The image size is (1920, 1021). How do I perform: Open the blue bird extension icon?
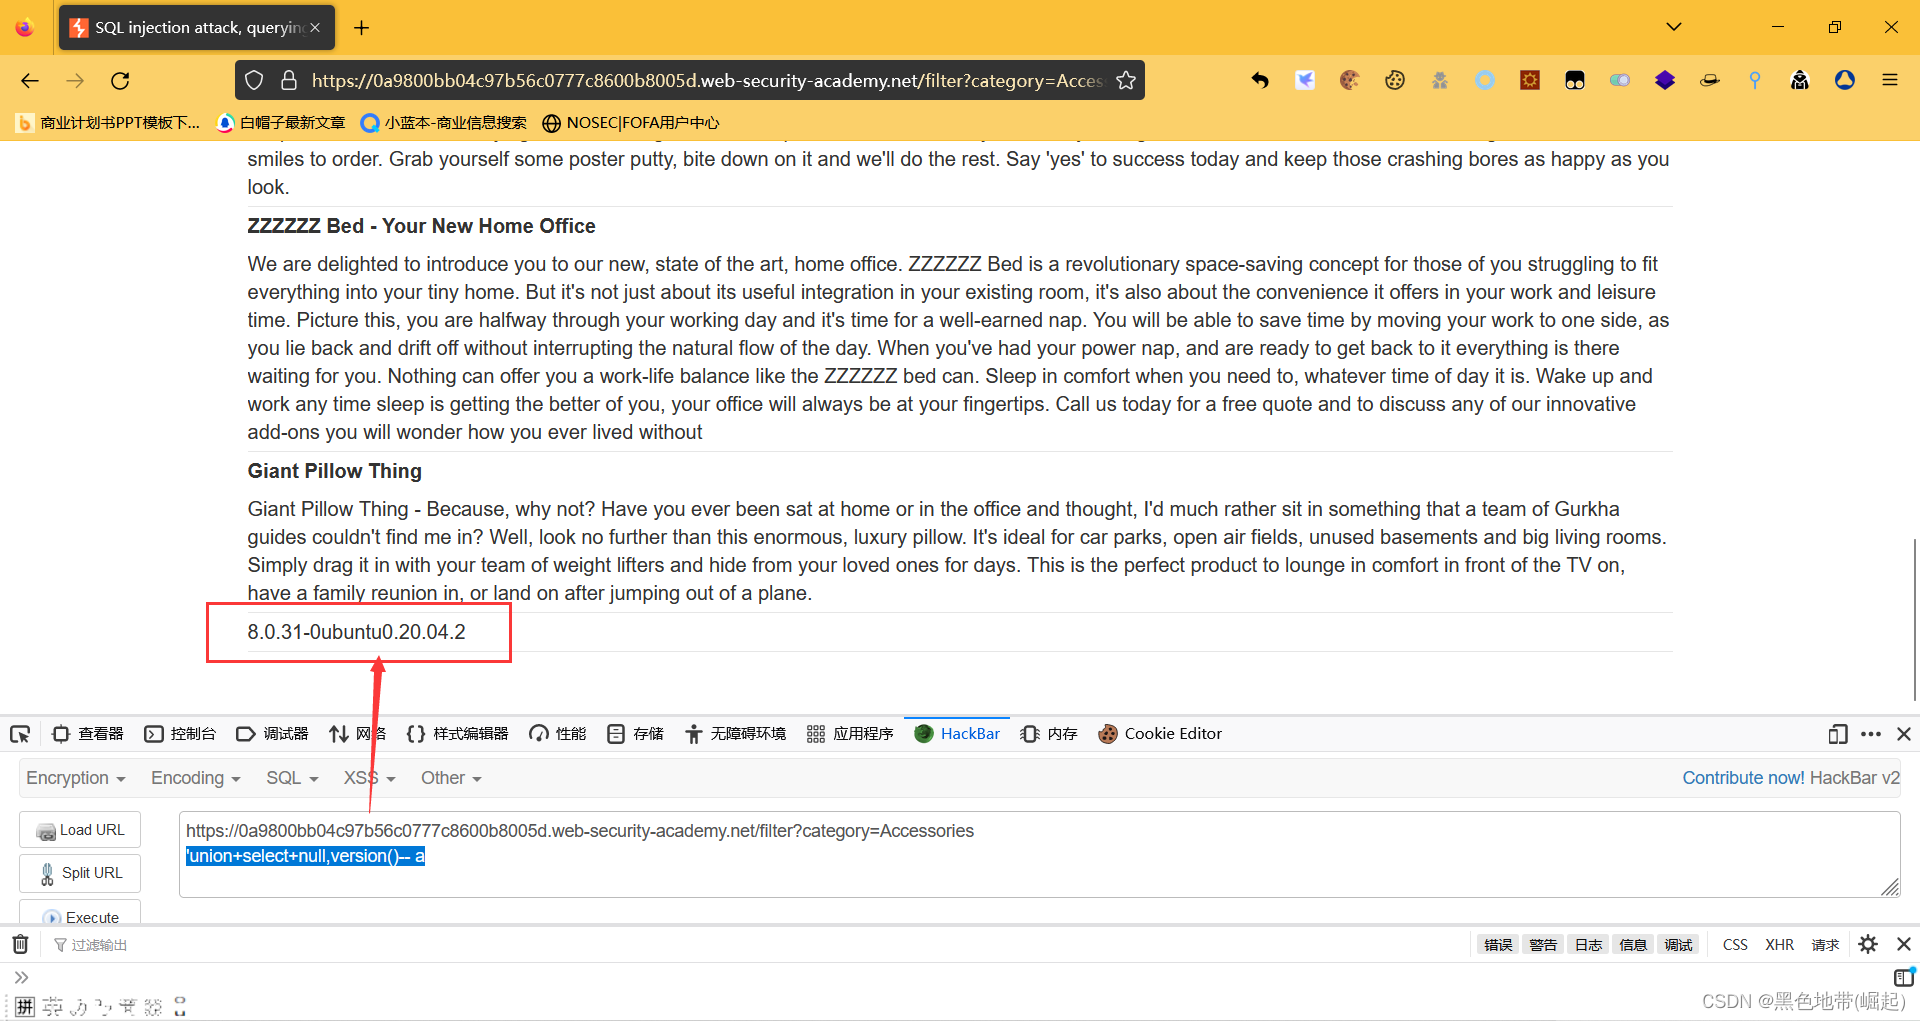click(1305, 80)
